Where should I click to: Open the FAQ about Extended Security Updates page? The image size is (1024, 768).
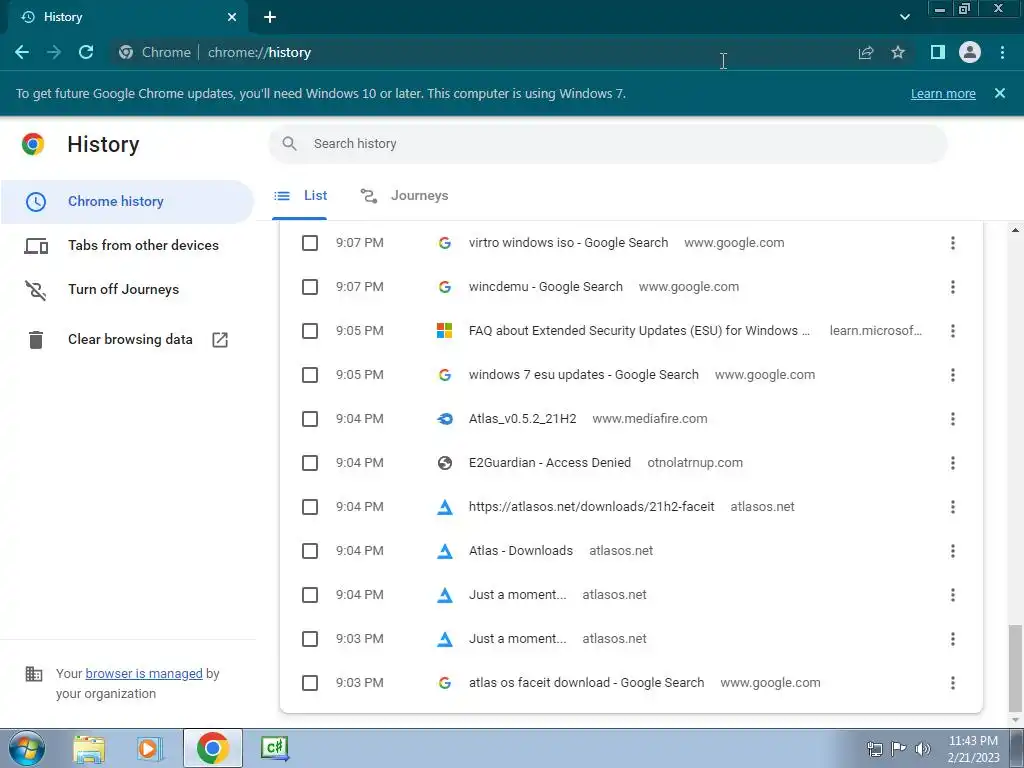click(x=639, y=331)
